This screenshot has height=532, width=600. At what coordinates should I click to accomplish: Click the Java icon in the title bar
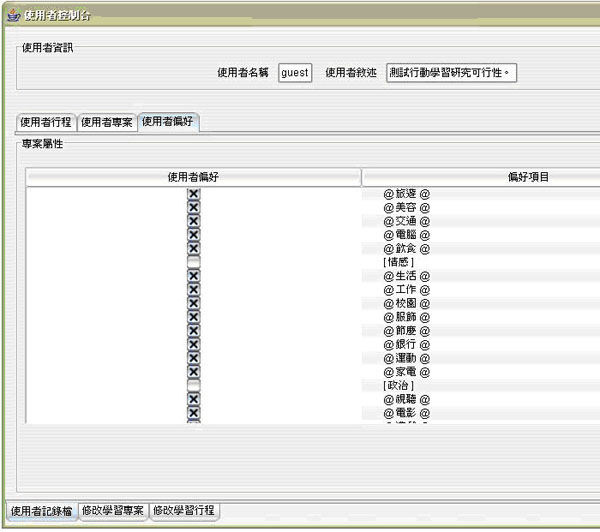pos(12,13)
